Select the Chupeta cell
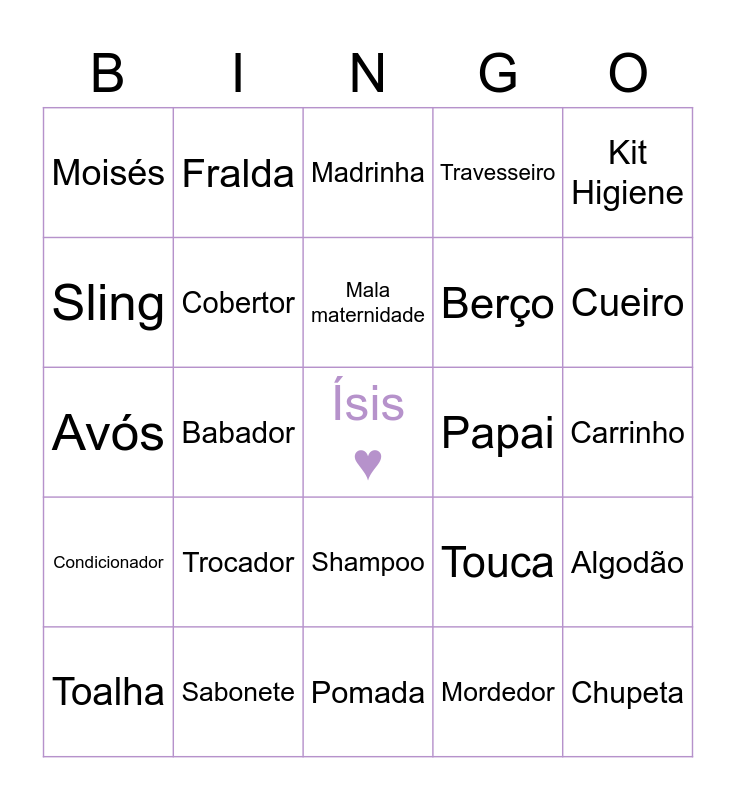The height and width of the screenshot is (800, 736). click(x=628, y=692)
